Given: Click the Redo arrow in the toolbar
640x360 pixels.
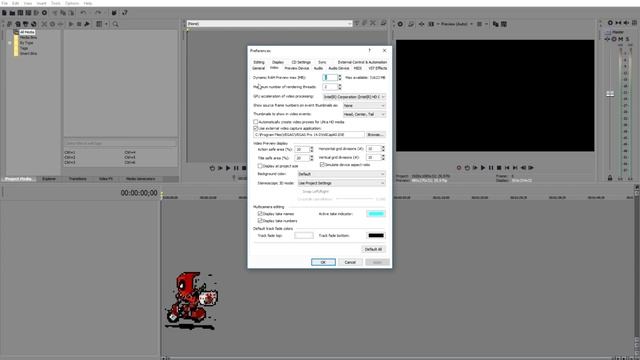Looking at the screenshot, I should 98,13.
